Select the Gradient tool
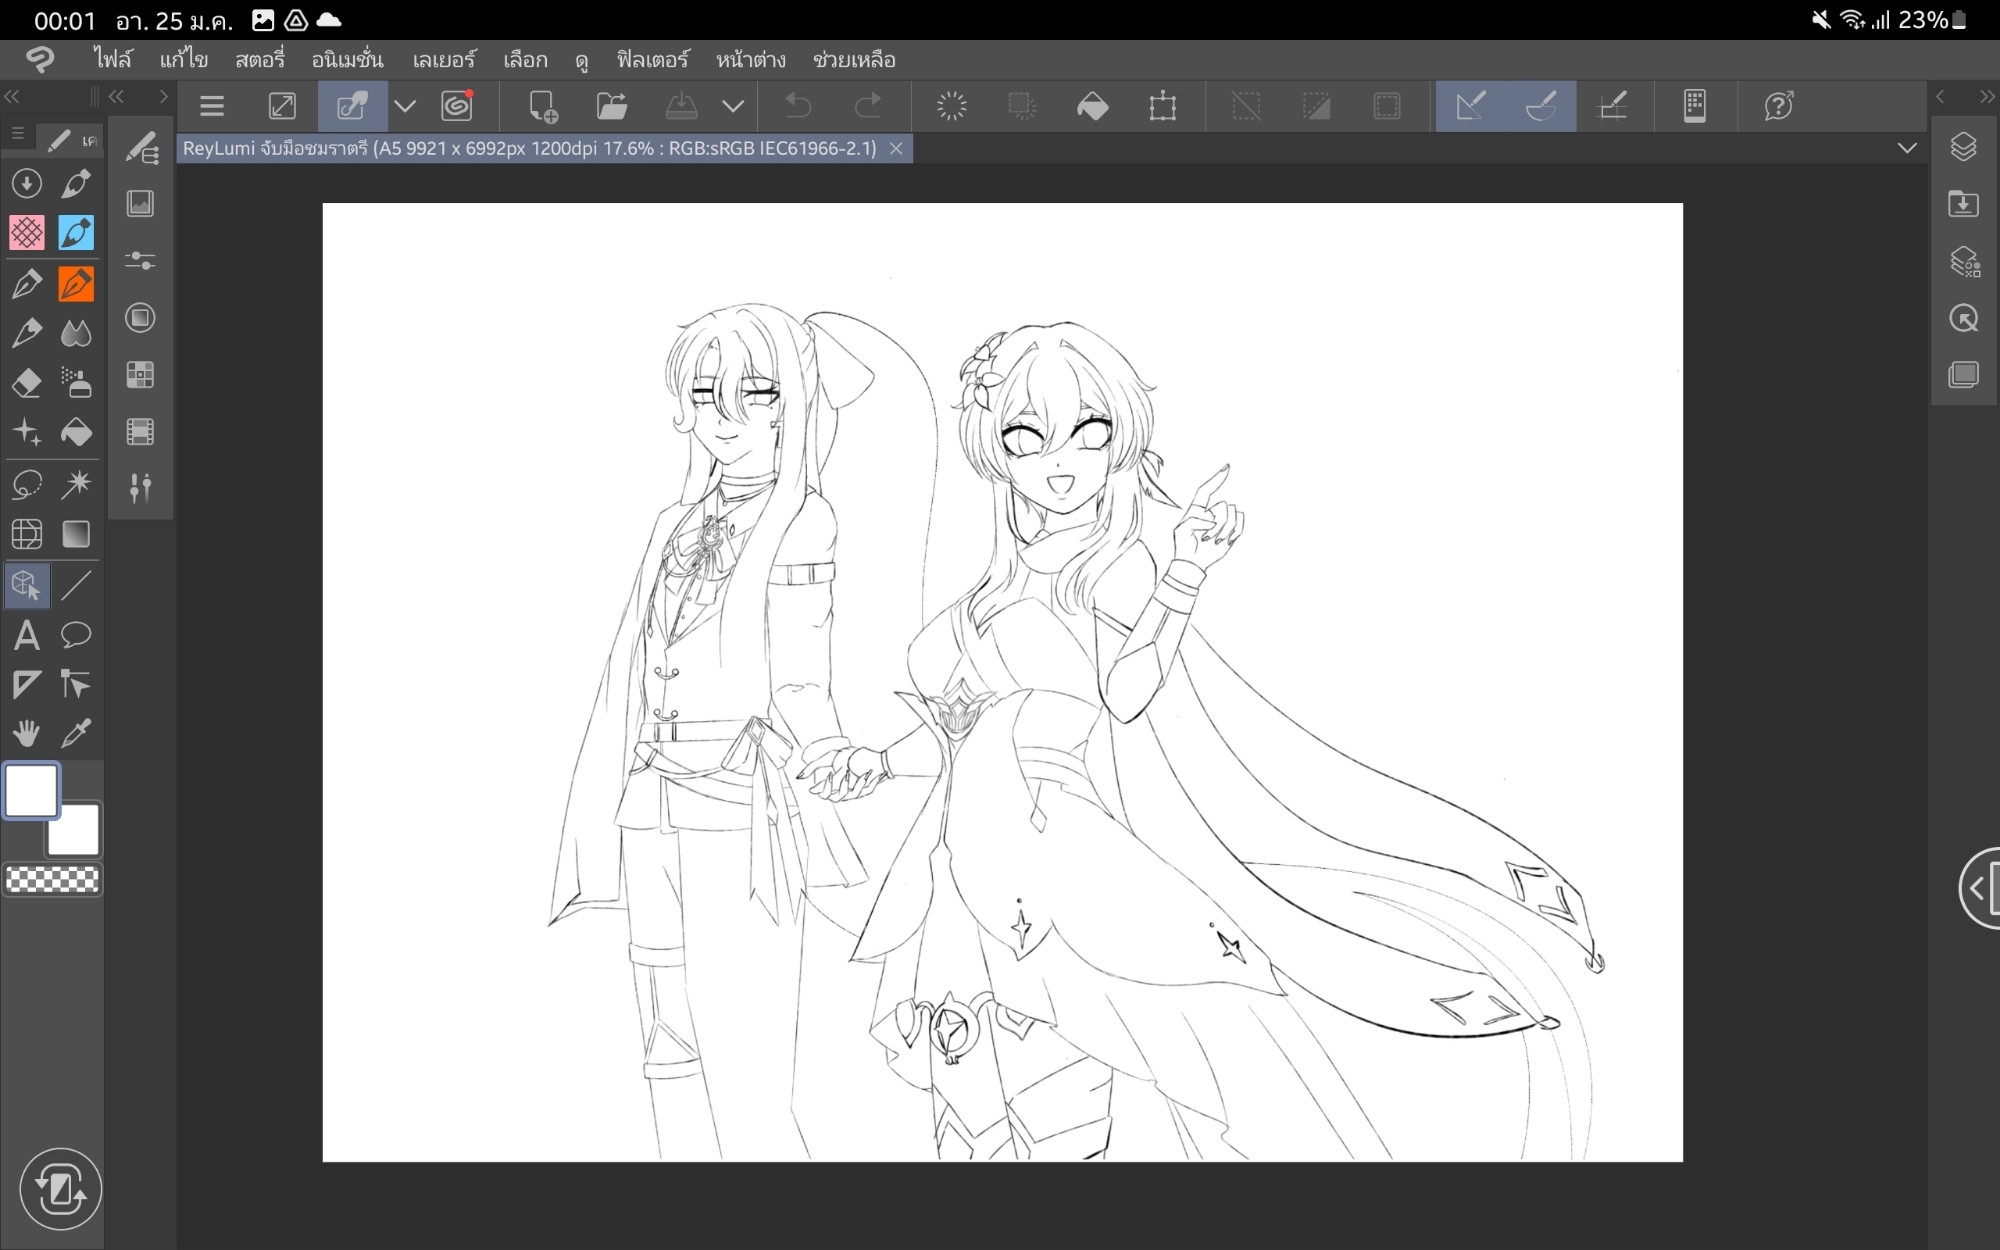The width and height of the screenshot is (2000, 1250). coord(76,534)
